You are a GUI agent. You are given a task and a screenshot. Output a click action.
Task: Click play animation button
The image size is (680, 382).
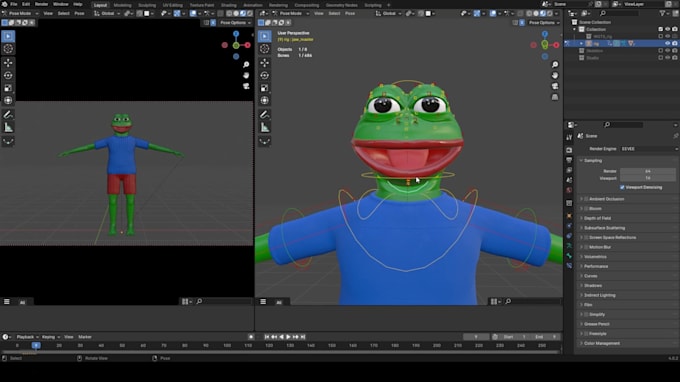click(288, 337)
